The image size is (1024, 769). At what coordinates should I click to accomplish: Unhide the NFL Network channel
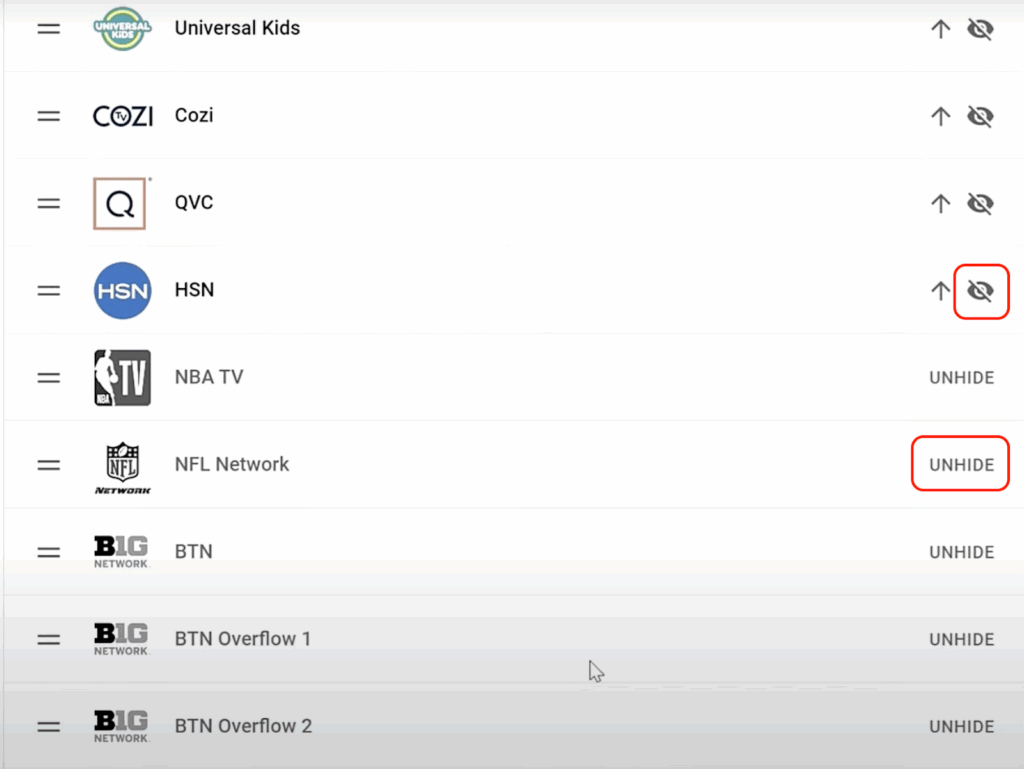click(961, 465)
